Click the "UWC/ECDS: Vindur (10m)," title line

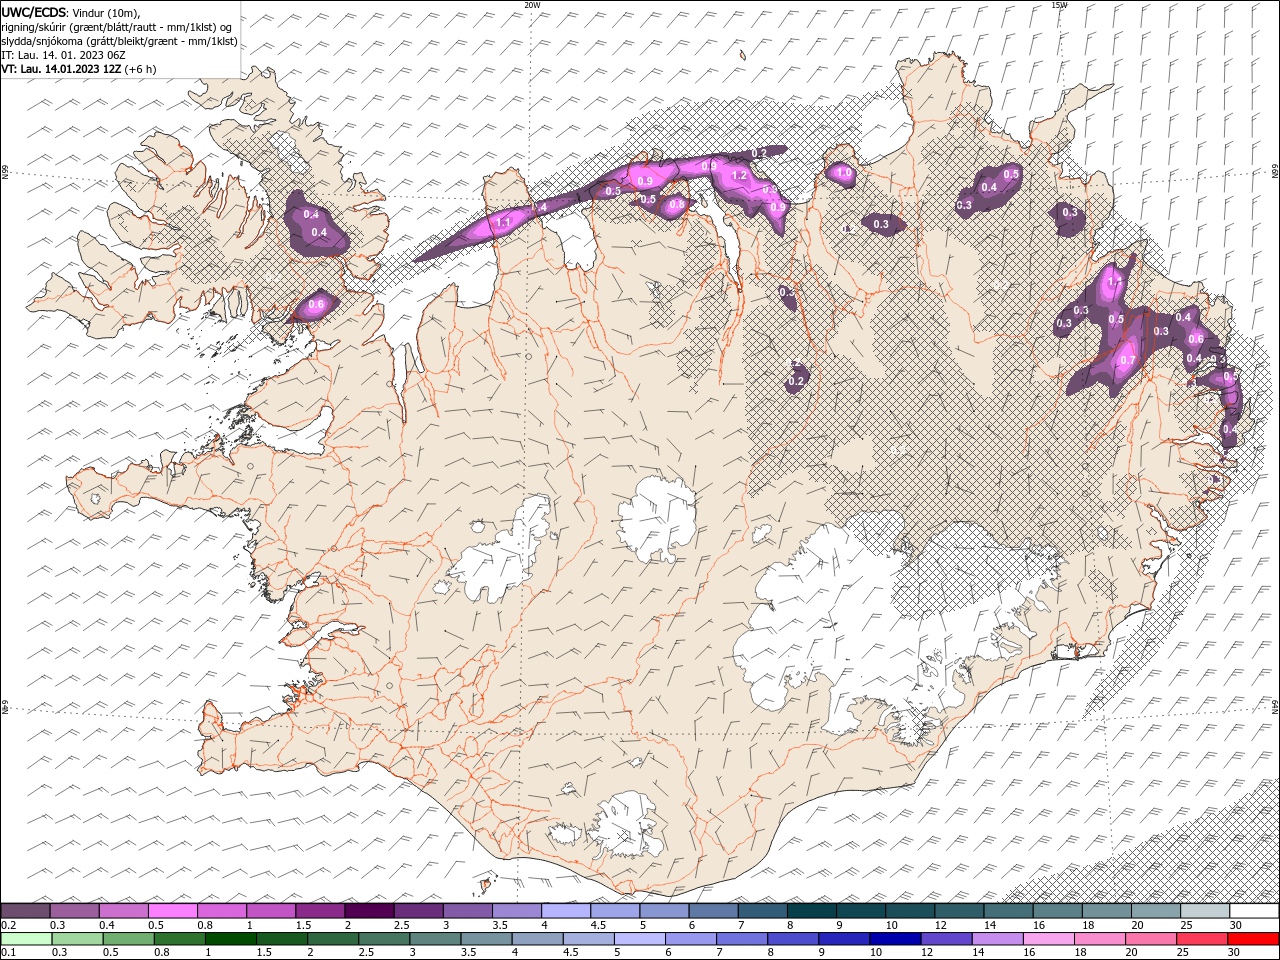tap(71, 12)
